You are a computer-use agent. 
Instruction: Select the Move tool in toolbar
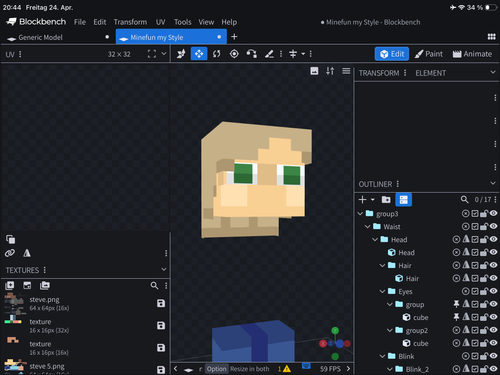point(199,54)
